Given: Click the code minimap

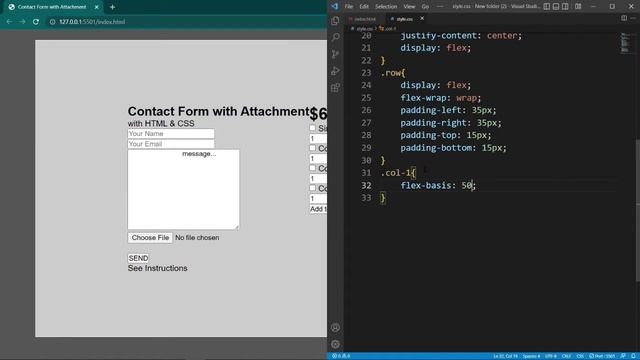Looking at the screenshot, I should tap(624, 43).
